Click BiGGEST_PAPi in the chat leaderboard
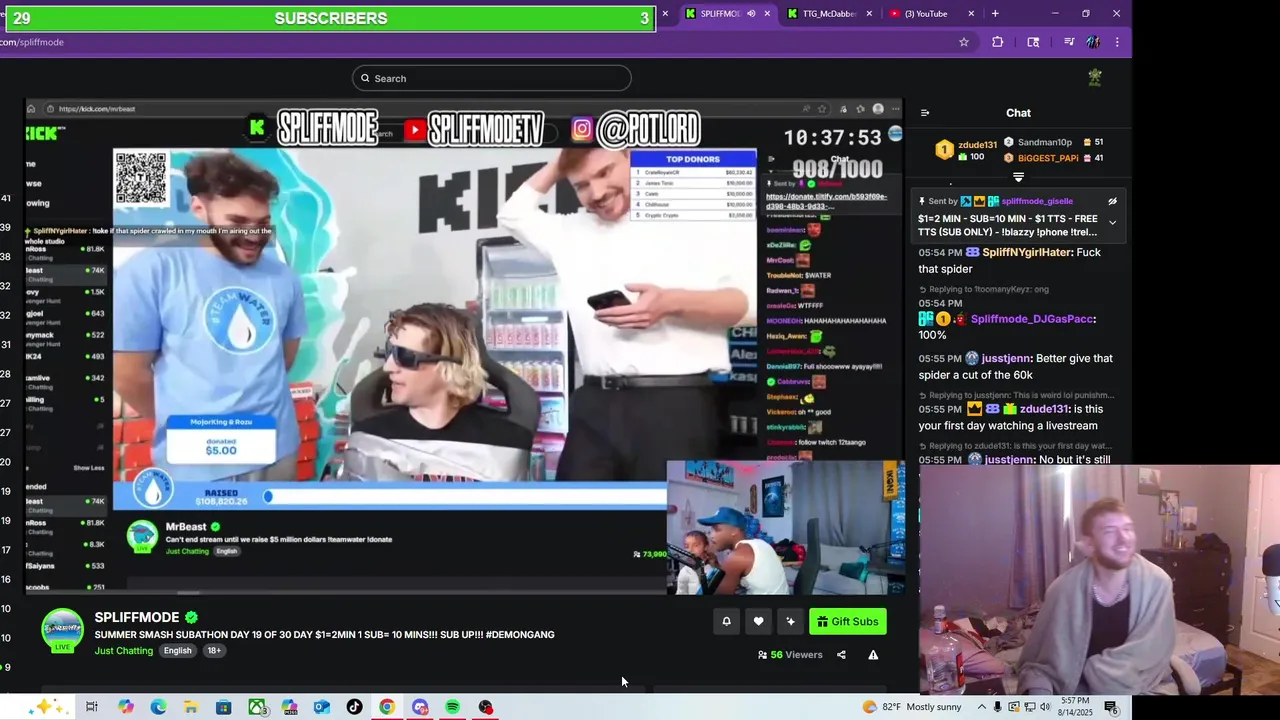 coord(1048,158)
